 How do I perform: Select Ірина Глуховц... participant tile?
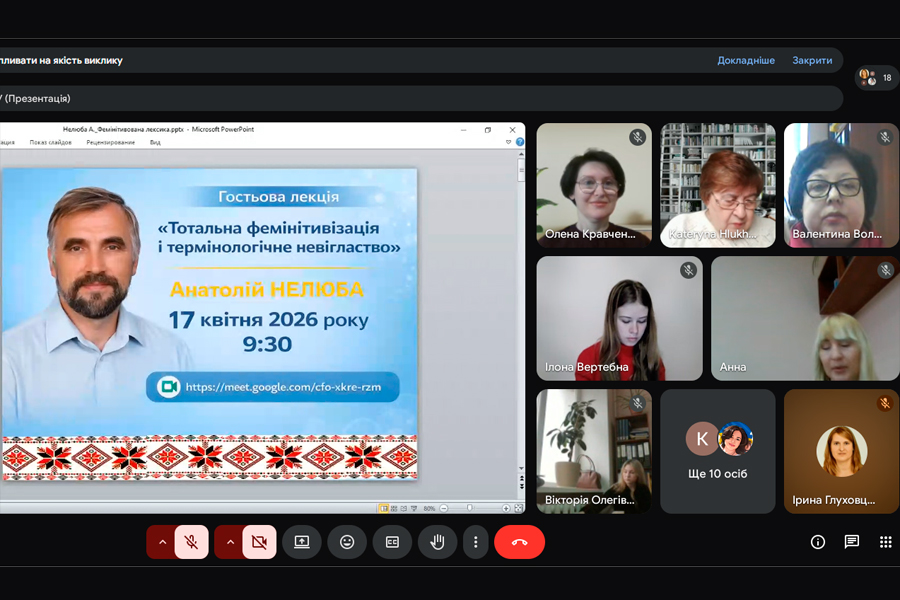click(x=841, y=451)
